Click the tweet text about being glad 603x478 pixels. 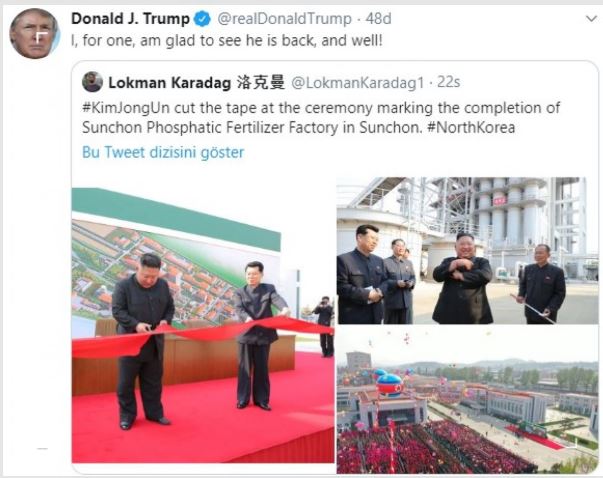pyautogui.click(x=227, y=40)
